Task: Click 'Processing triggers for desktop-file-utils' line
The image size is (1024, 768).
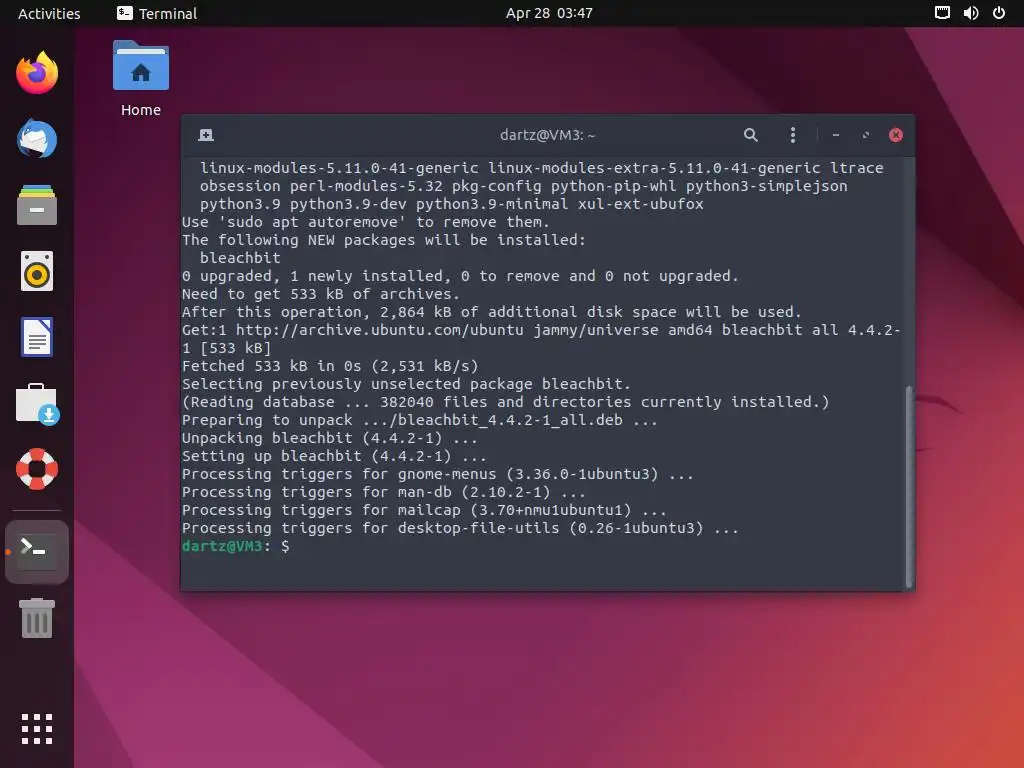Action: coord(460,528)
